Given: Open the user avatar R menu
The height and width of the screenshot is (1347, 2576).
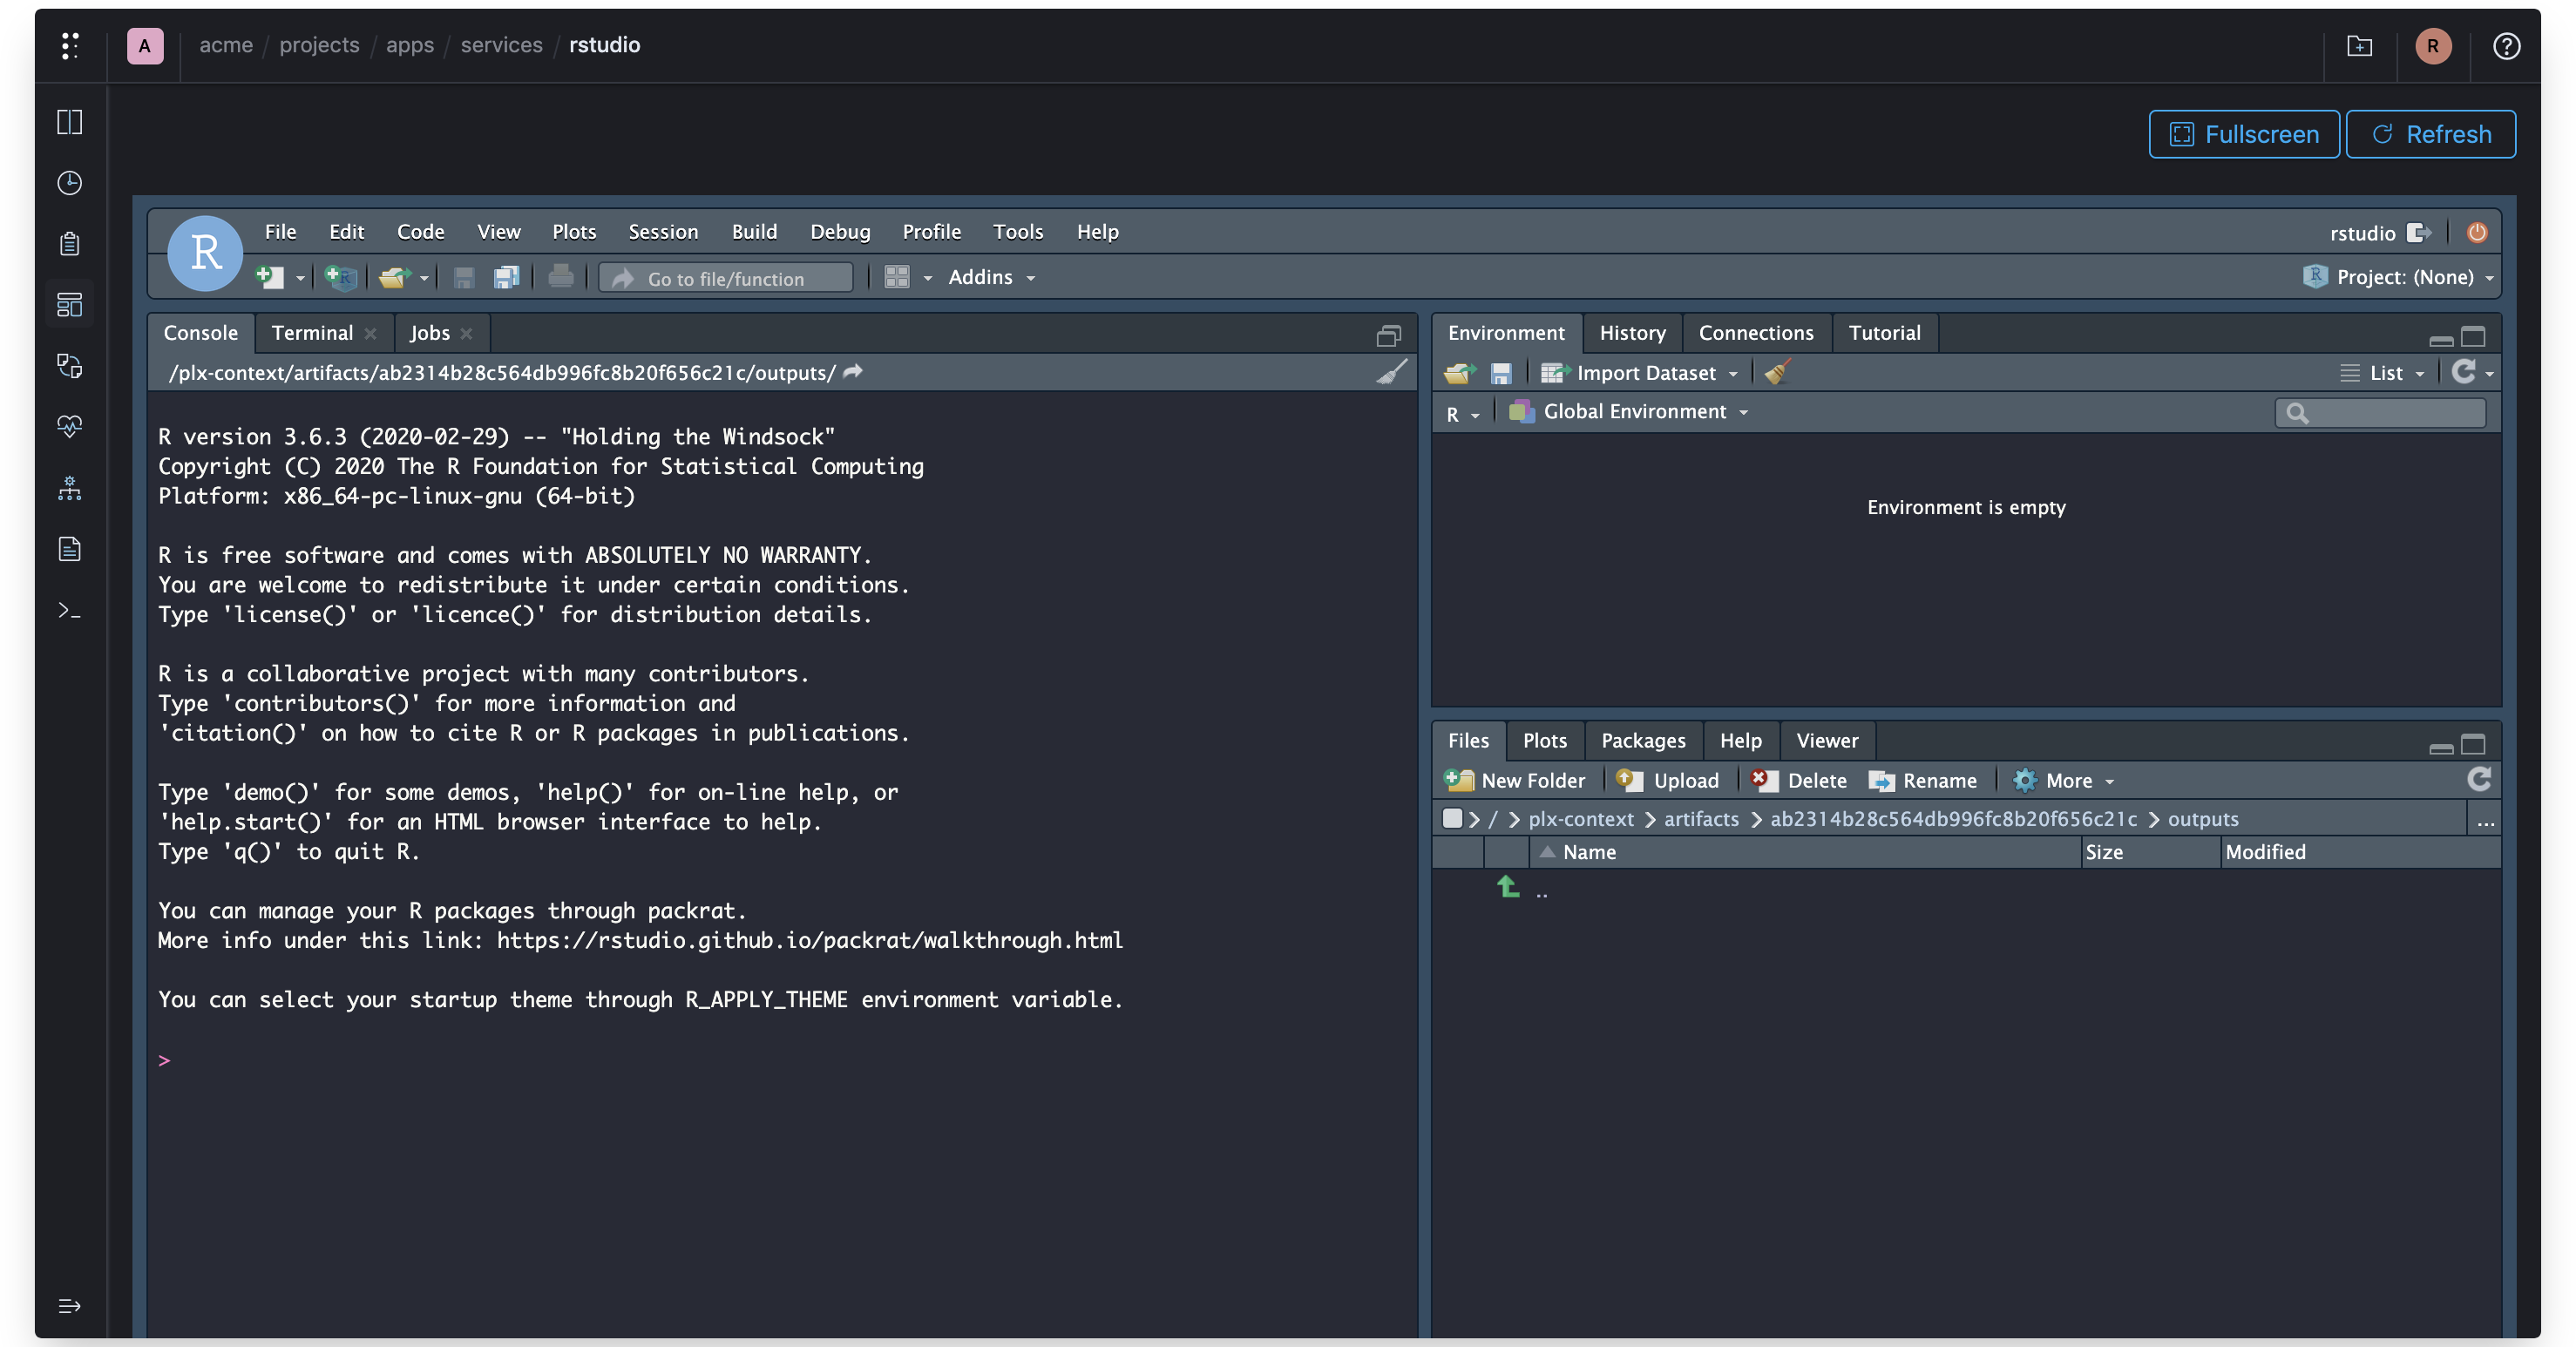Looking at the screenshot, I should (x=2432, y=46).
